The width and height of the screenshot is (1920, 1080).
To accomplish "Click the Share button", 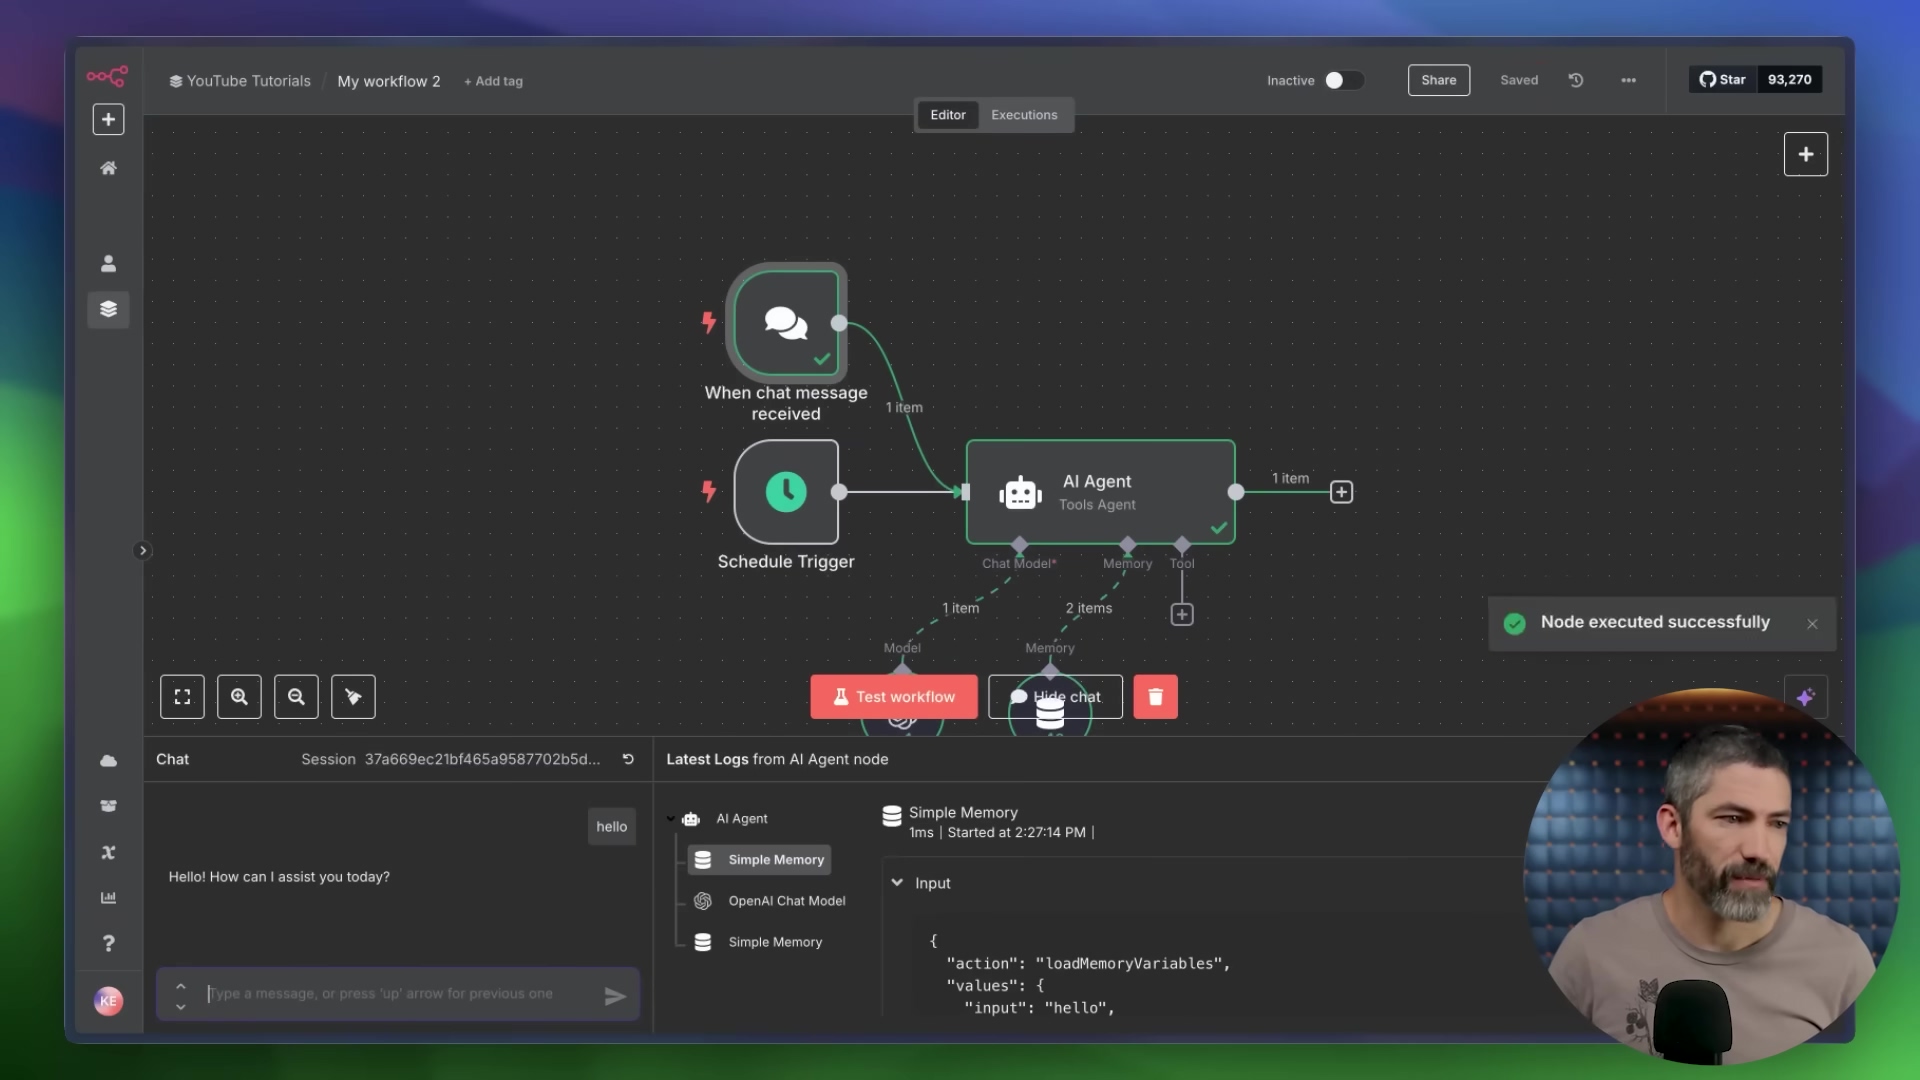I will [x=1439, y=80].
